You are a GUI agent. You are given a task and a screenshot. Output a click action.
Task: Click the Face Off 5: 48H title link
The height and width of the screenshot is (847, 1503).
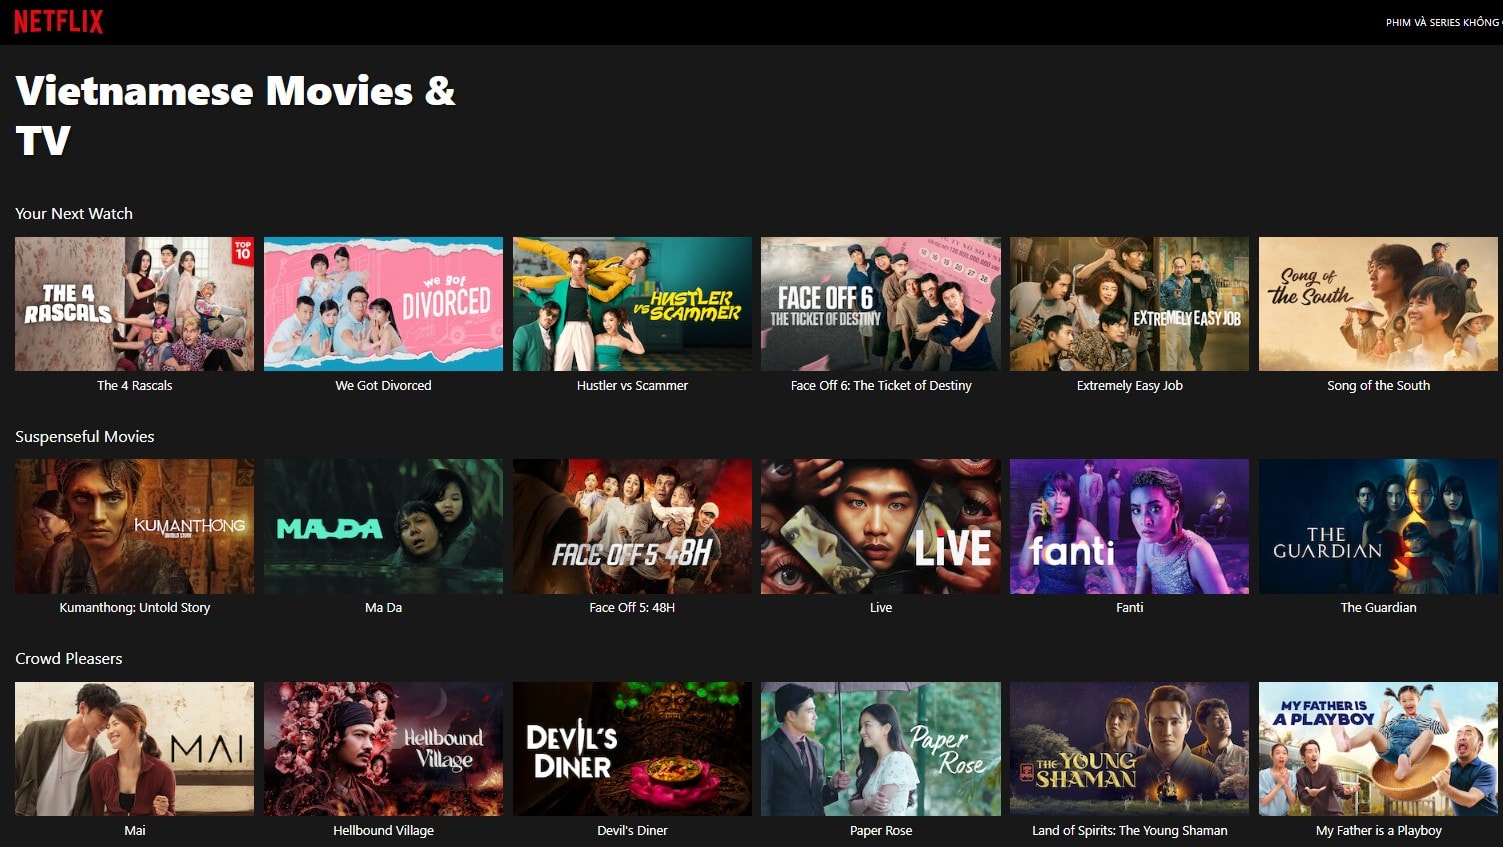[632, 608]
